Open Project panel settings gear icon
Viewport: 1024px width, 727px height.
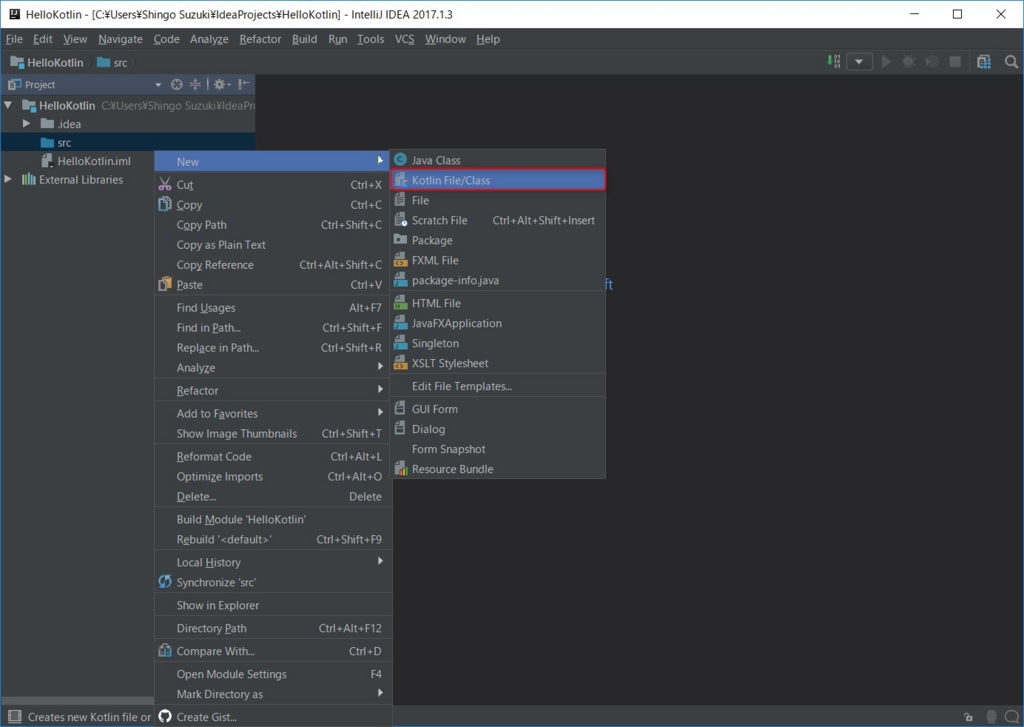[221, 84]
